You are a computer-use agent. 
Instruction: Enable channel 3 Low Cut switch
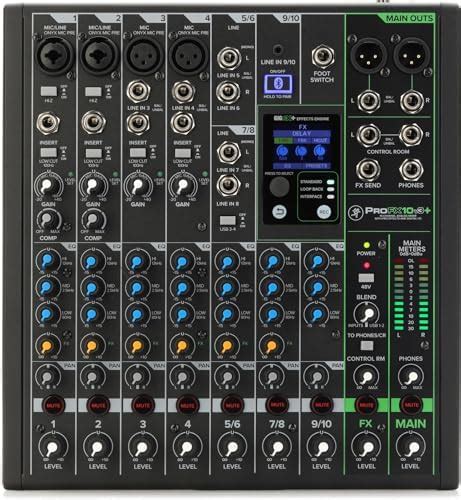coord(138,153)
